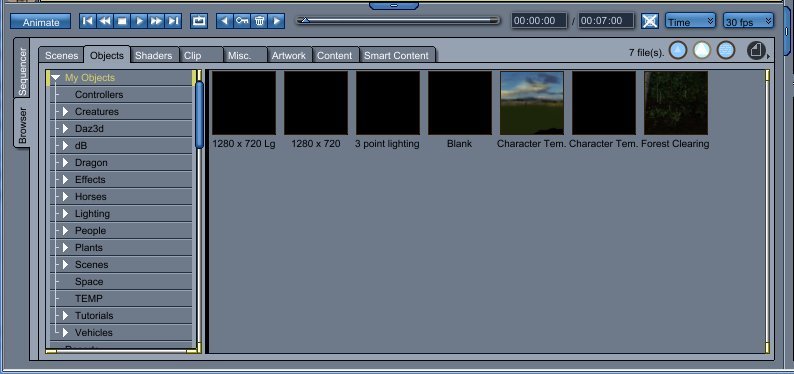Switch to the Shaders tab

(x=153, y=56)
